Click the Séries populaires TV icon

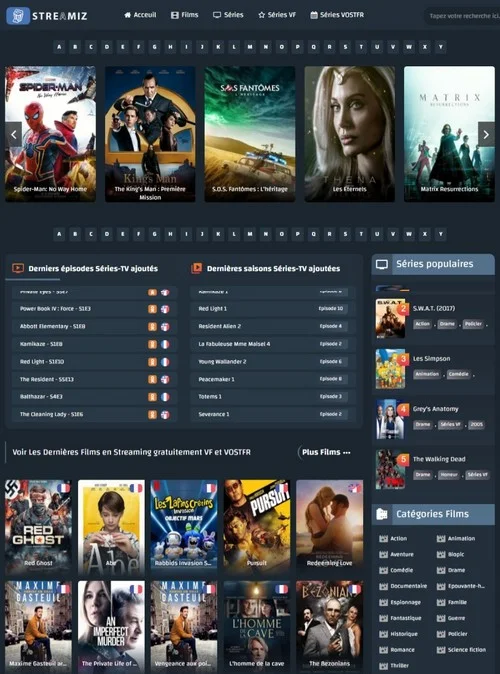[x=382, y=264]
